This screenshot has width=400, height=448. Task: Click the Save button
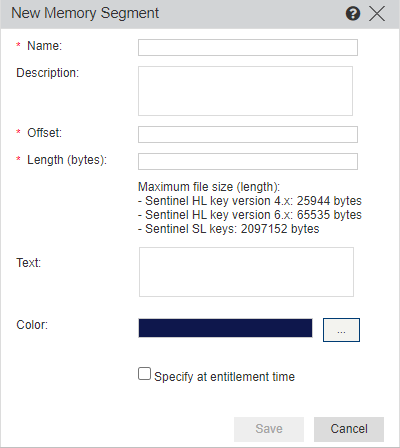pyautogui.click(x=269, y=429)
